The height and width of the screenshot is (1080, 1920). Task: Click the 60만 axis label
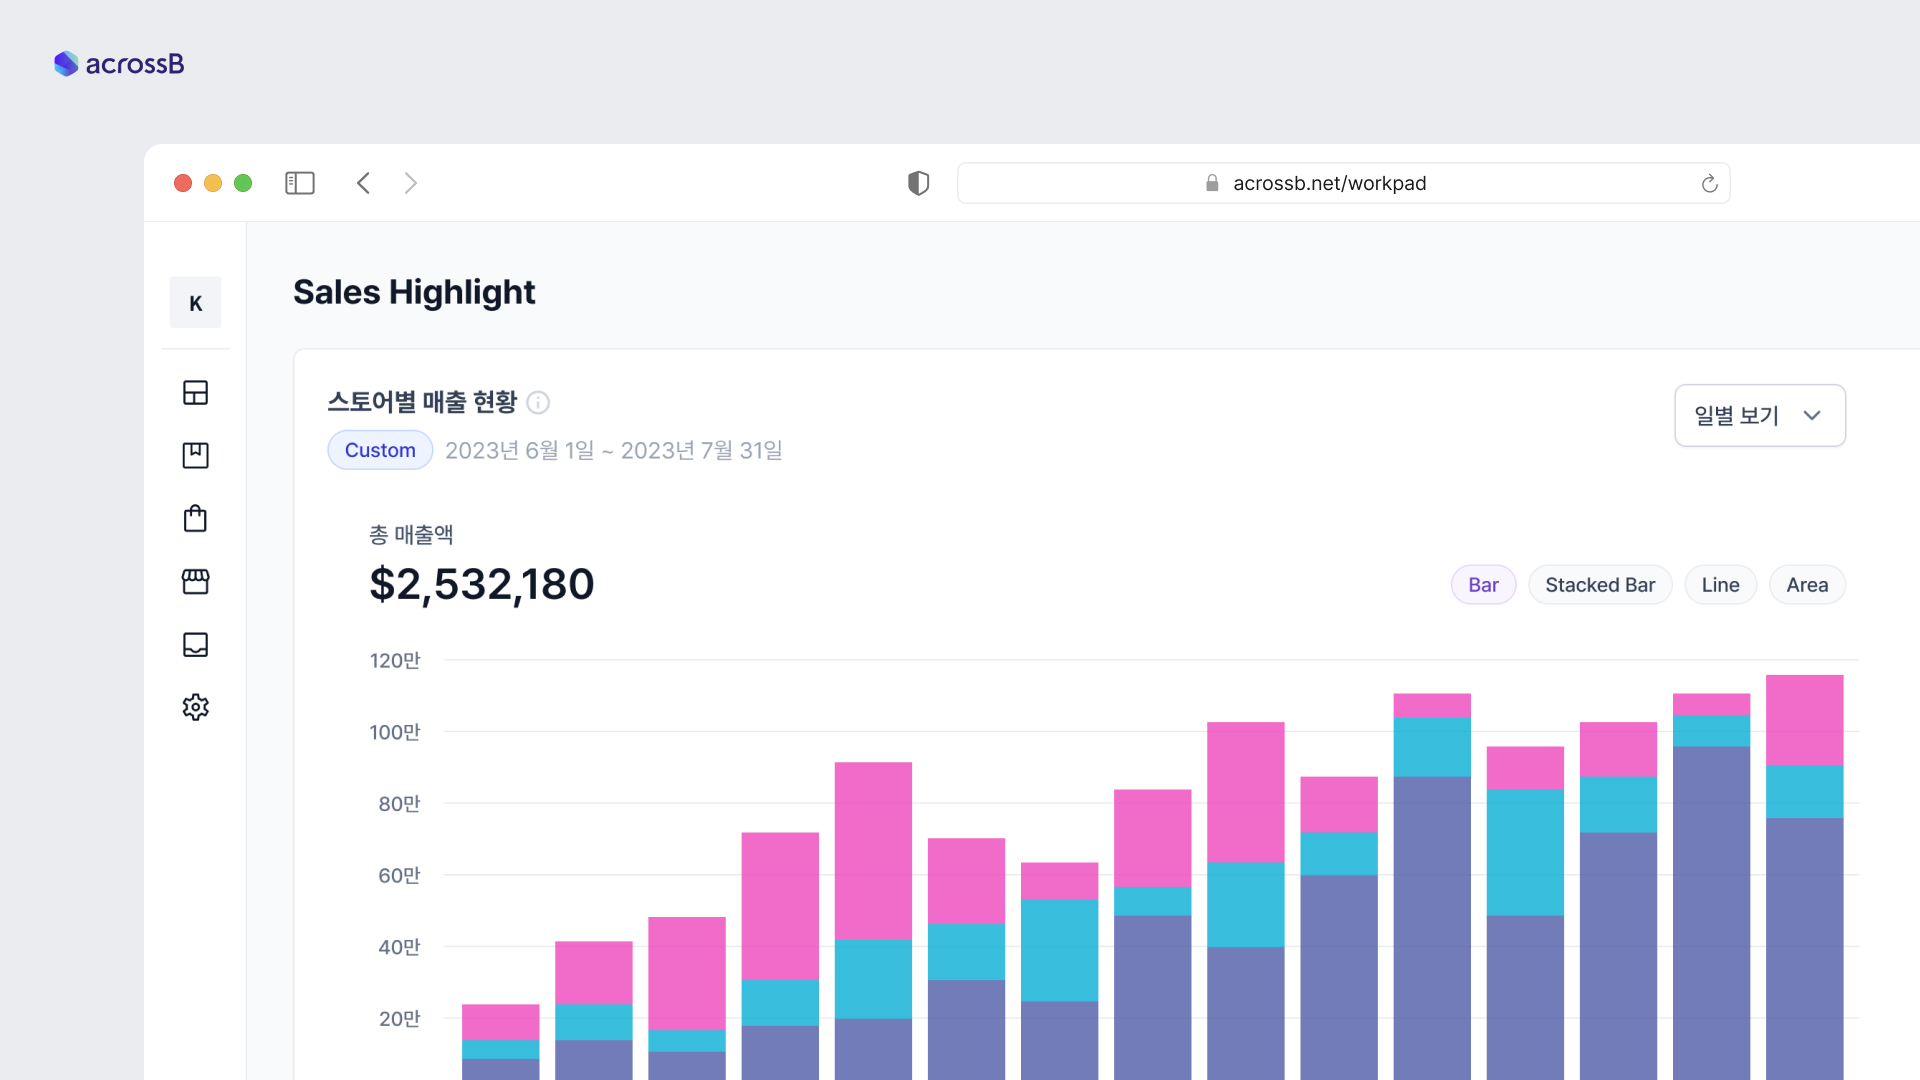tap(399, 875)
